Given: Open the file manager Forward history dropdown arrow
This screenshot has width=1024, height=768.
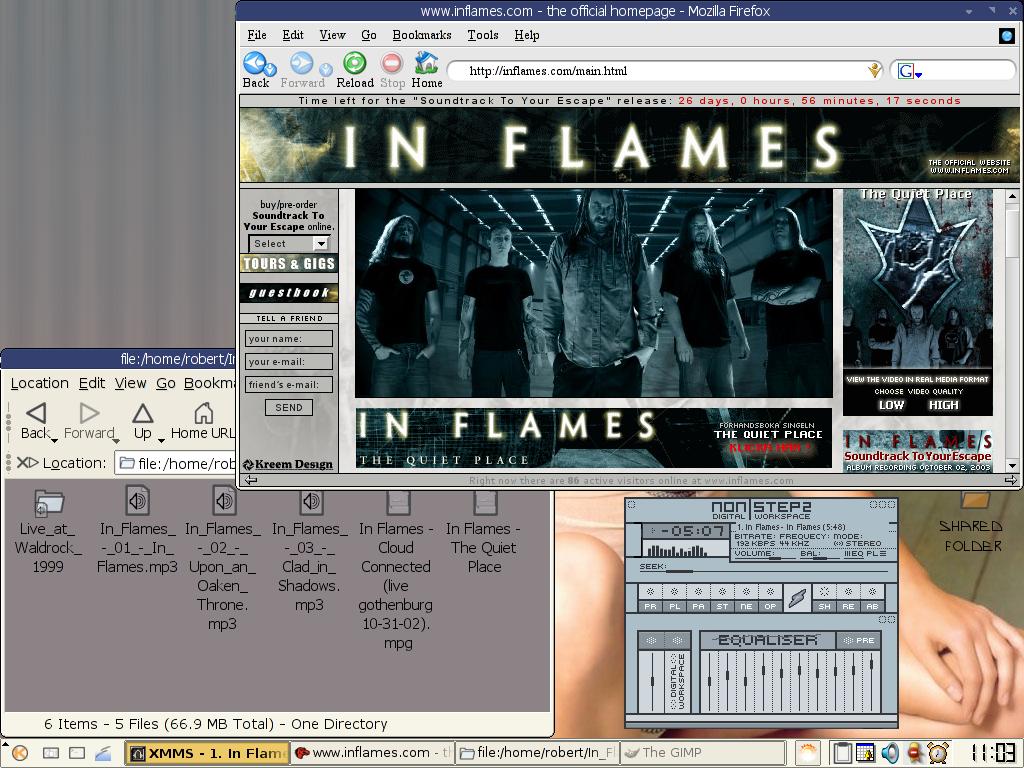Looking at the screenshot, I should [x=116, y=441].
